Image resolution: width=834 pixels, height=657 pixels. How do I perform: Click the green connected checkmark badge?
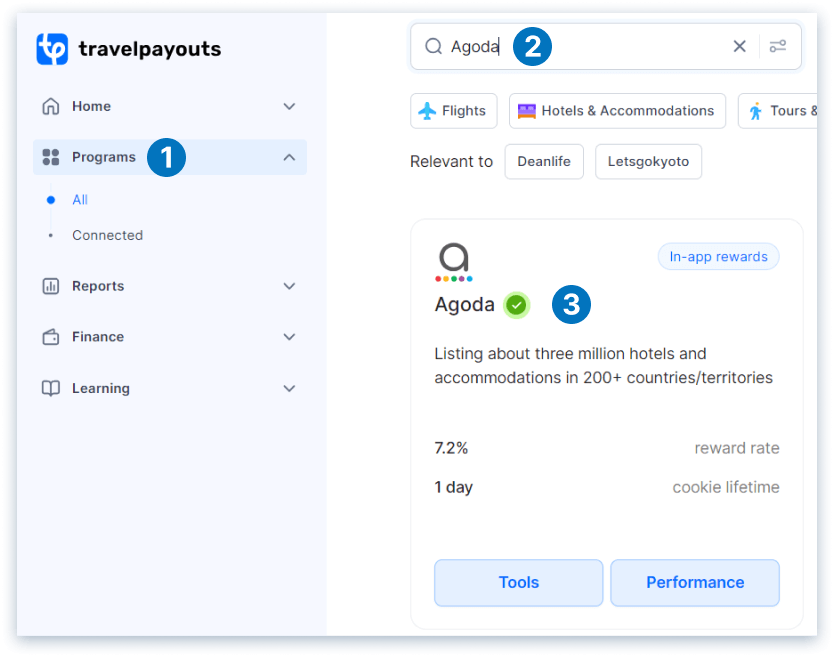(516, 305)
